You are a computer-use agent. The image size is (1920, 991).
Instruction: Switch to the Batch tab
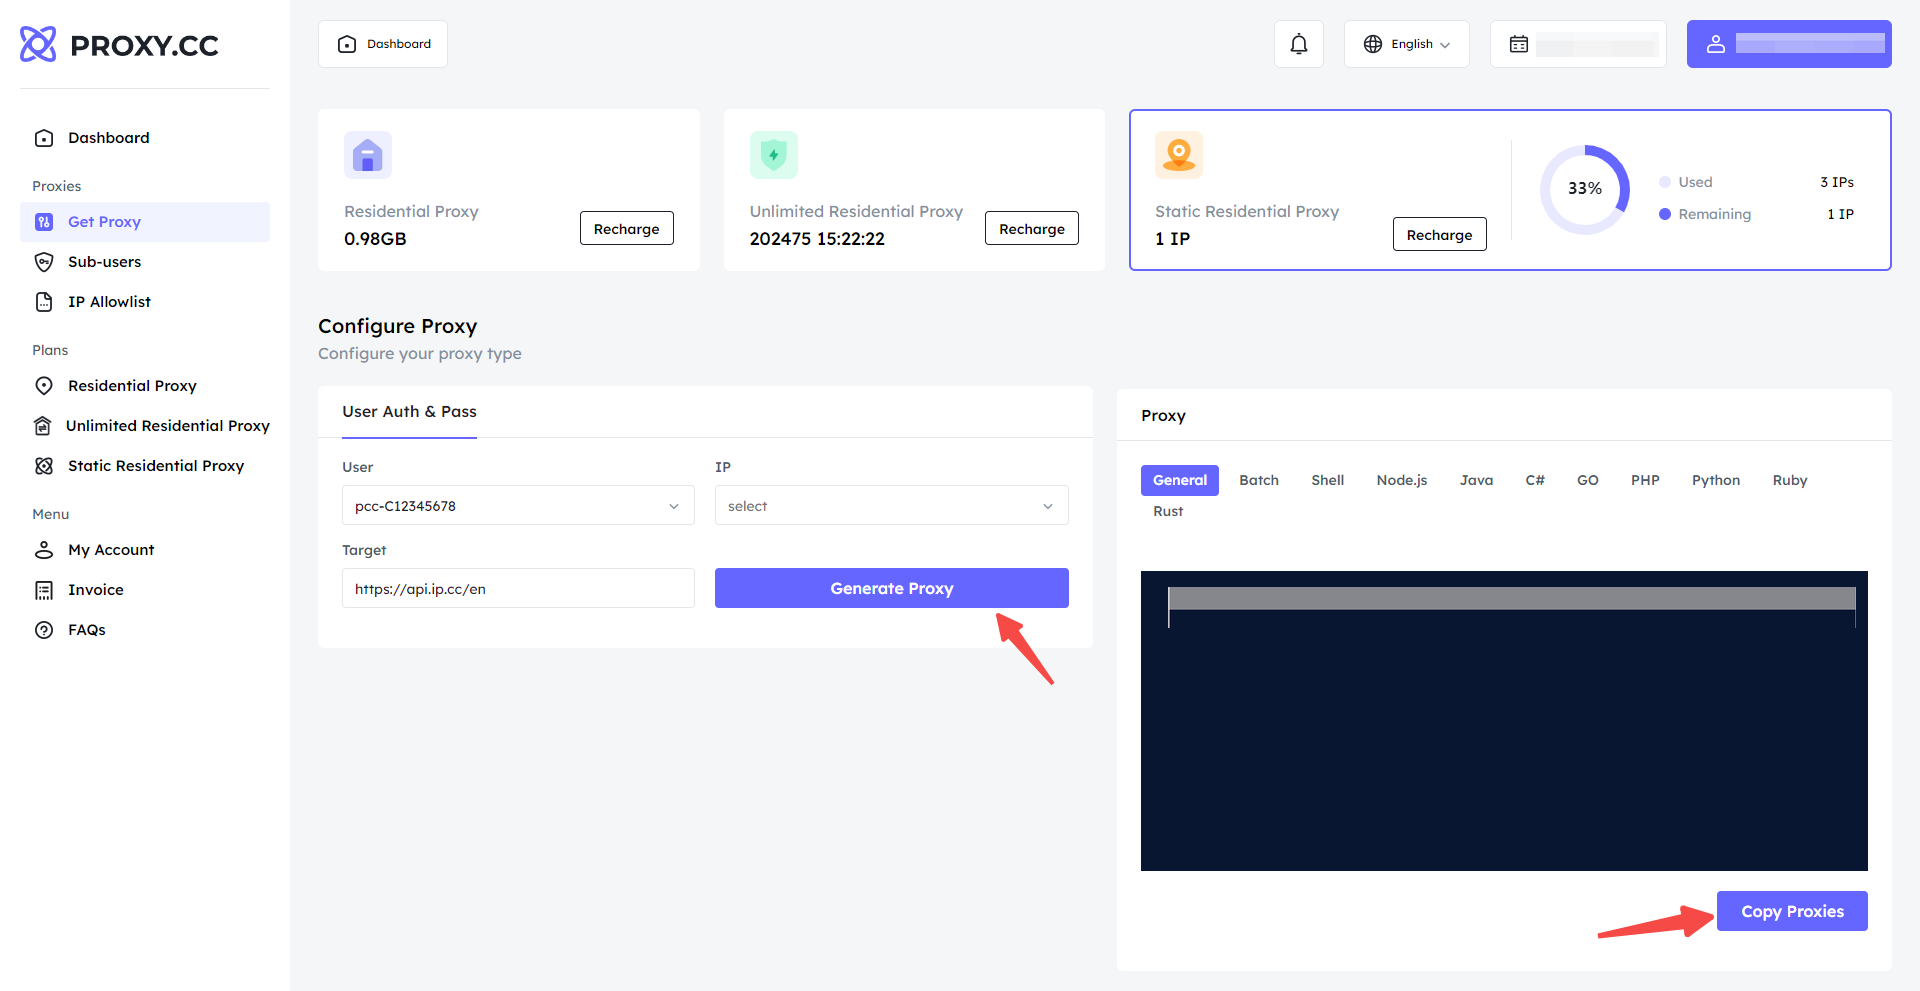click(x=1259, y=480)
